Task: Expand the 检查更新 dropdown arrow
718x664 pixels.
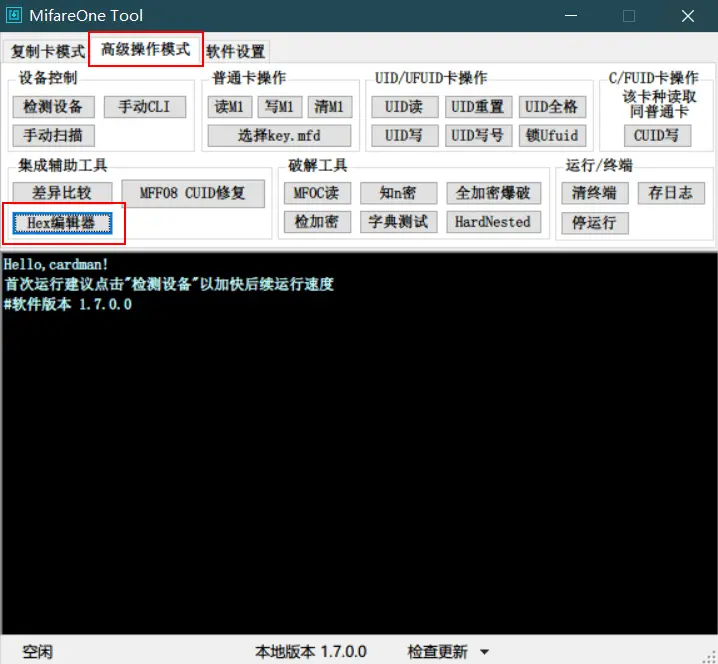Action: click(485, 652)
